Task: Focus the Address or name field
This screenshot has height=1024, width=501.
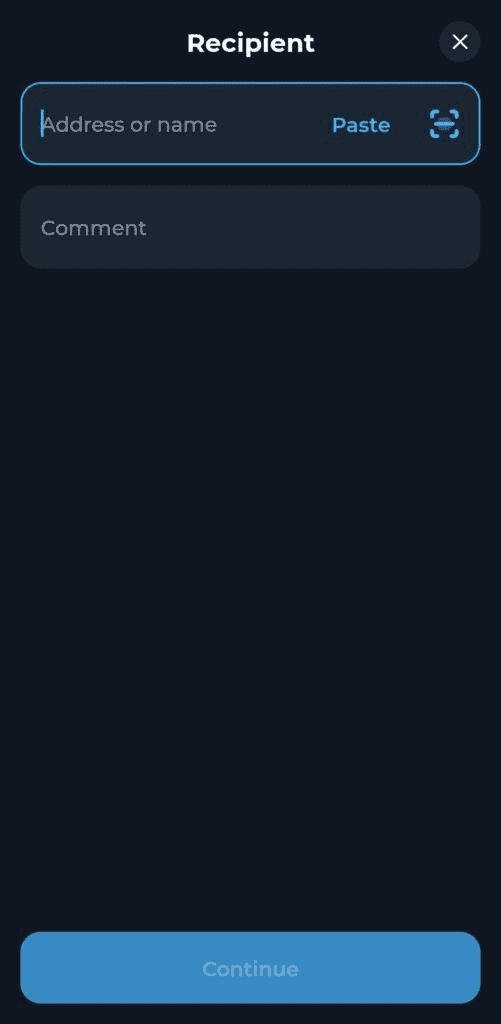Action: coord(250,123)
